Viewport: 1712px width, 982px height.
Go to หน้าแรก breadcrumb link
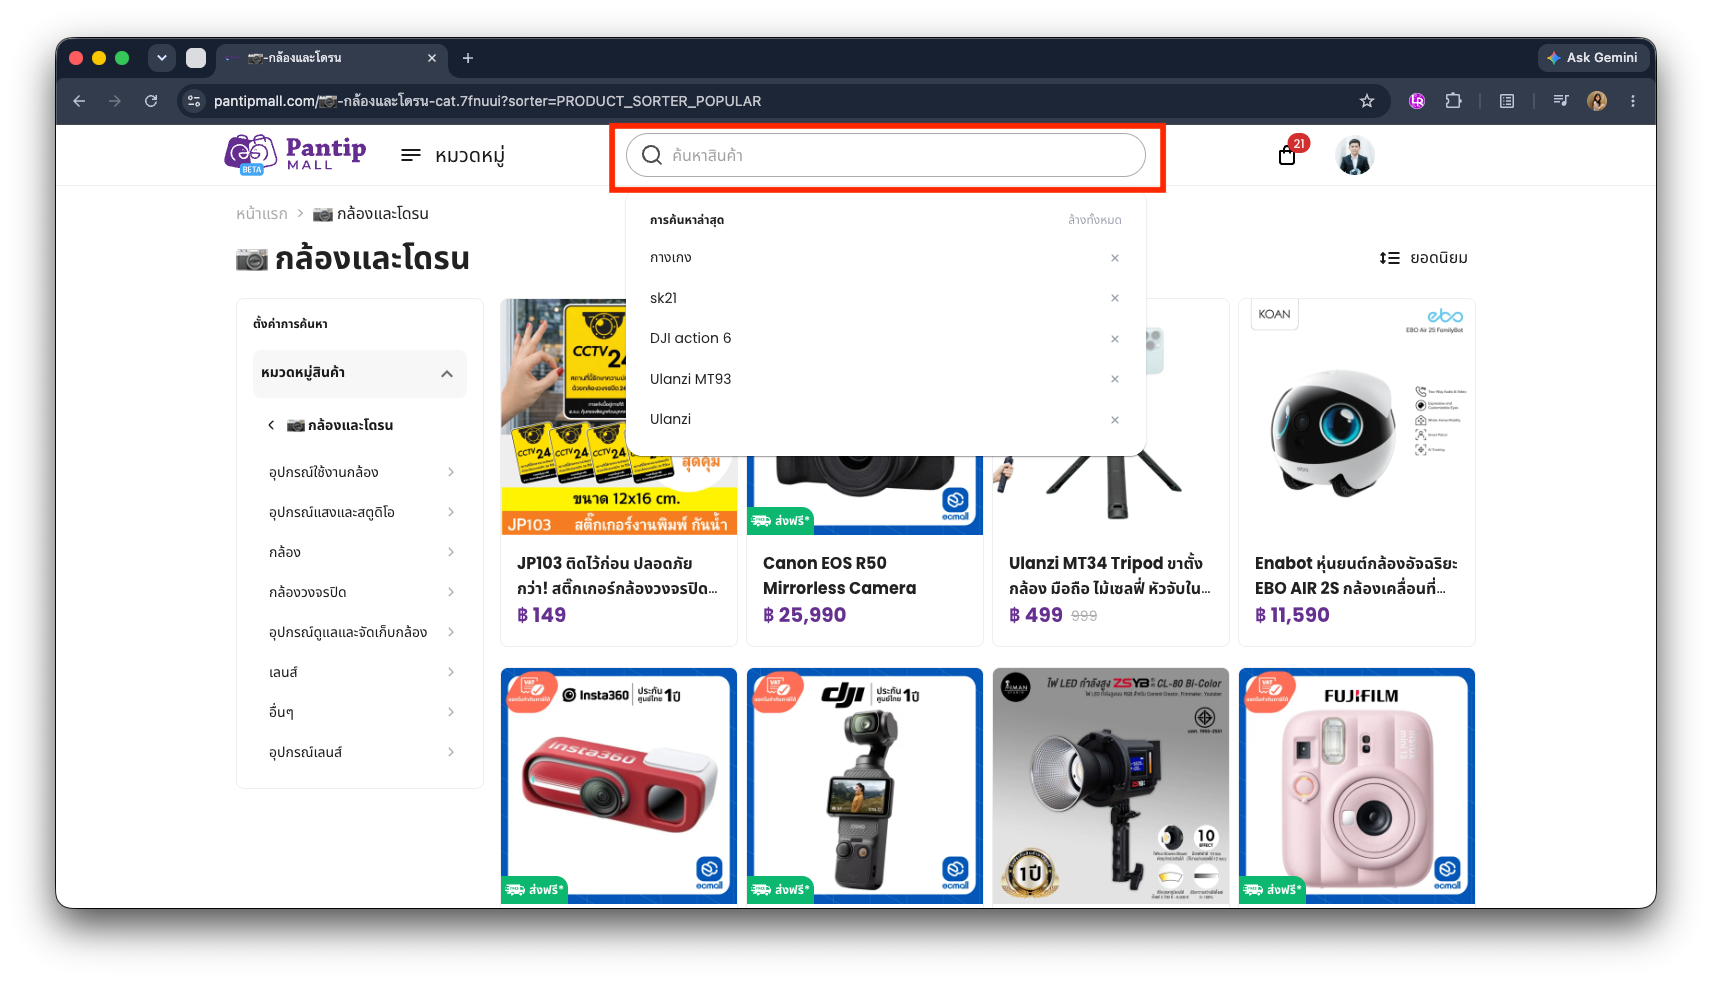point(262,214)
